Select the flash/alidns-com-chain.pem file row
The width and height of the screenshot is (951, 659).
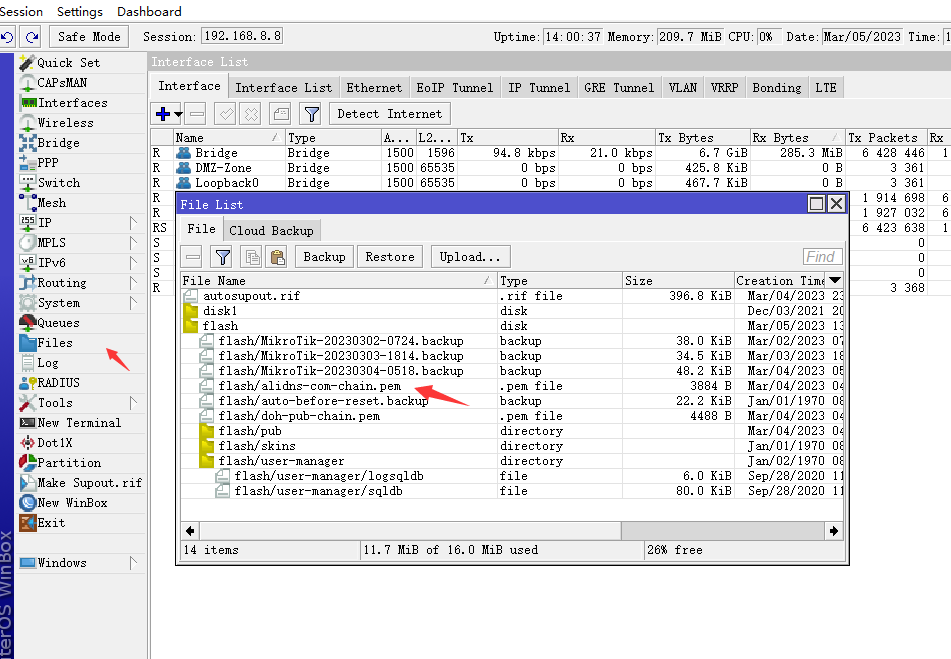[512, 386]
